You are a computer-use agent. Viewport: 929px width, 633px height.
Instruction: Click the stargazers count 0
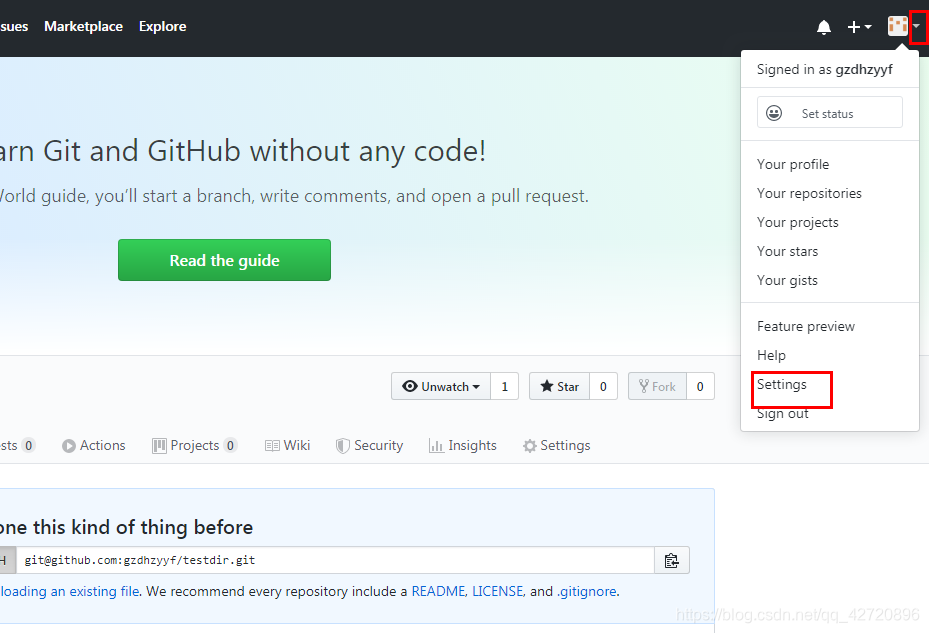[603, 386]
